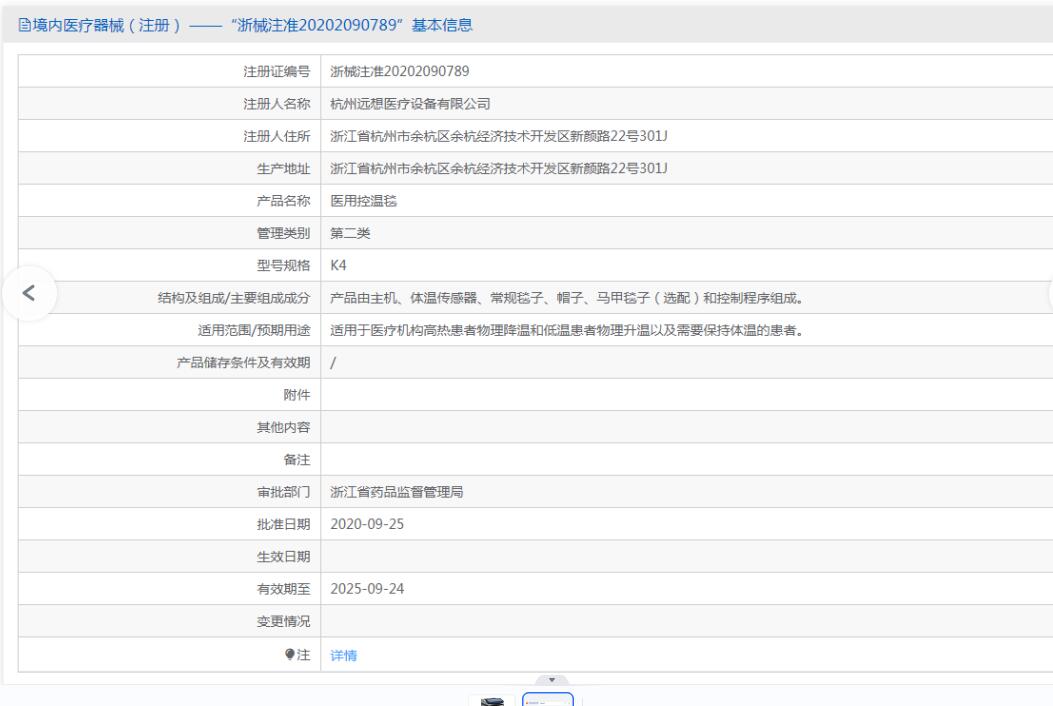
Task: Click the 生产地址 label
Action: point(283,169)
